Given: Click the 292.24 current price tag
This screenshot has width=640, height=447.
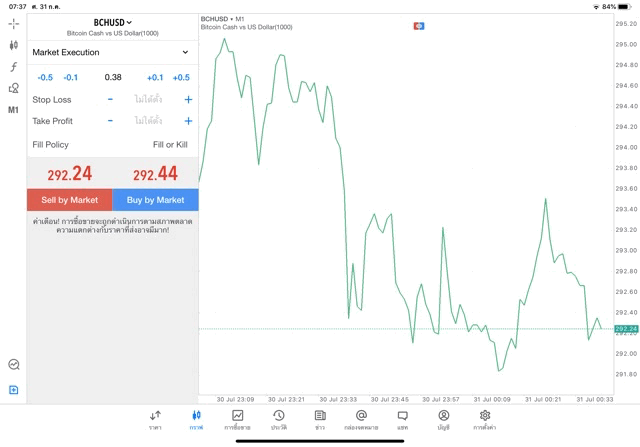Looking at the screenshot, I should (626, 329).
